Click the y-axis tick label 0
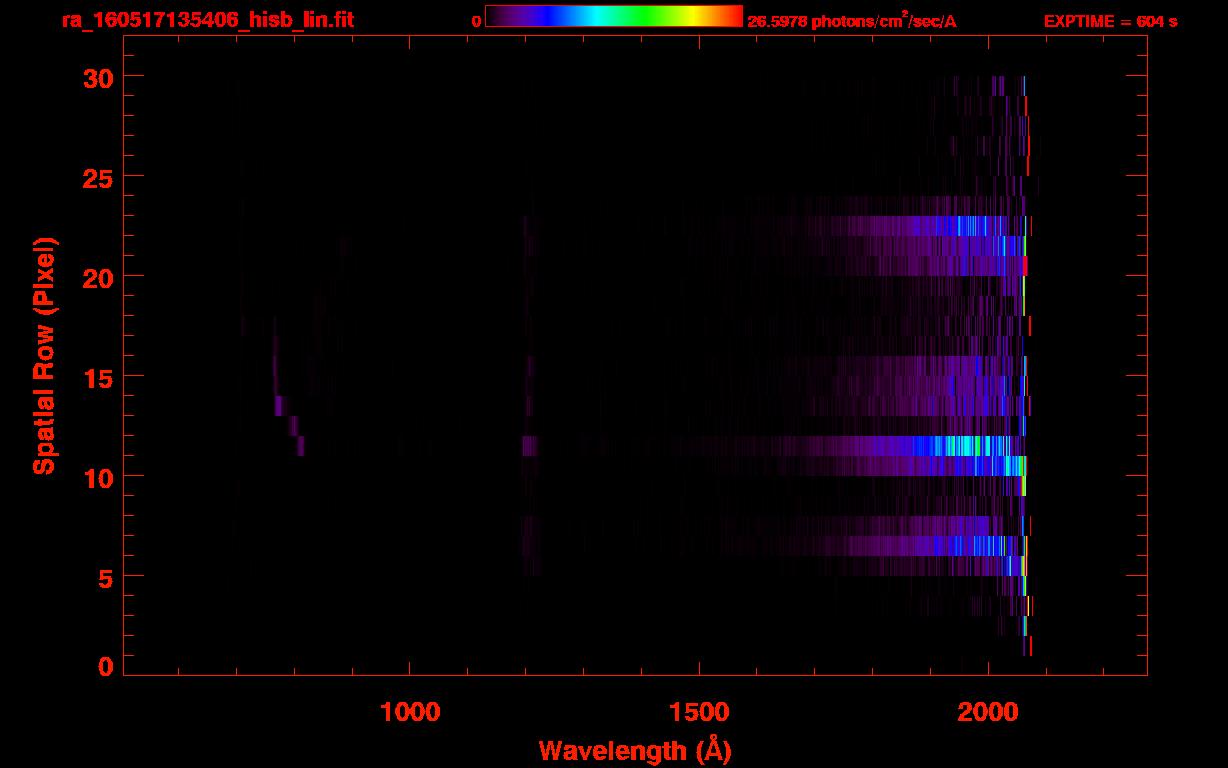The width and height of the screenshot is (1228, 768). pyautogui.click(x=106, y=666)
